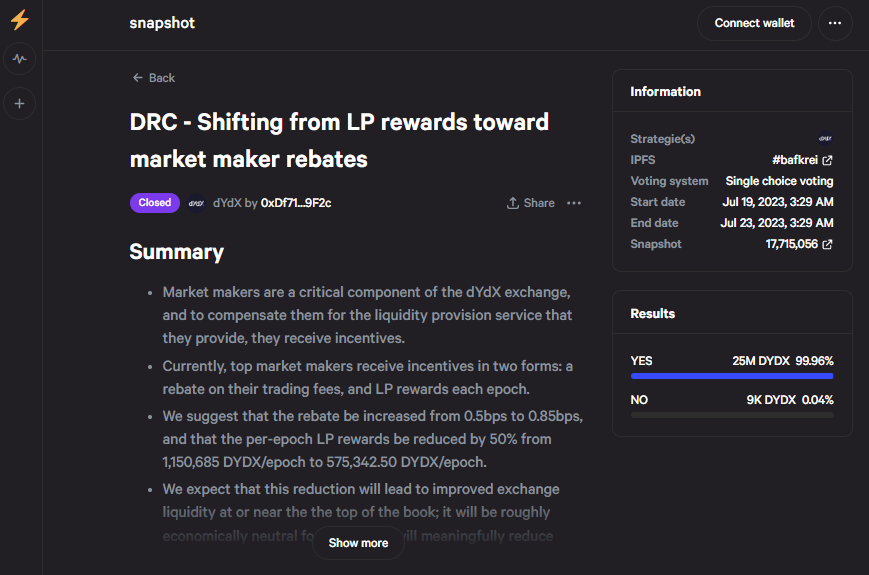Screen dimensions: 869x575
Task: Open the top-right three-dots menu
Action: tap(835, 23)
